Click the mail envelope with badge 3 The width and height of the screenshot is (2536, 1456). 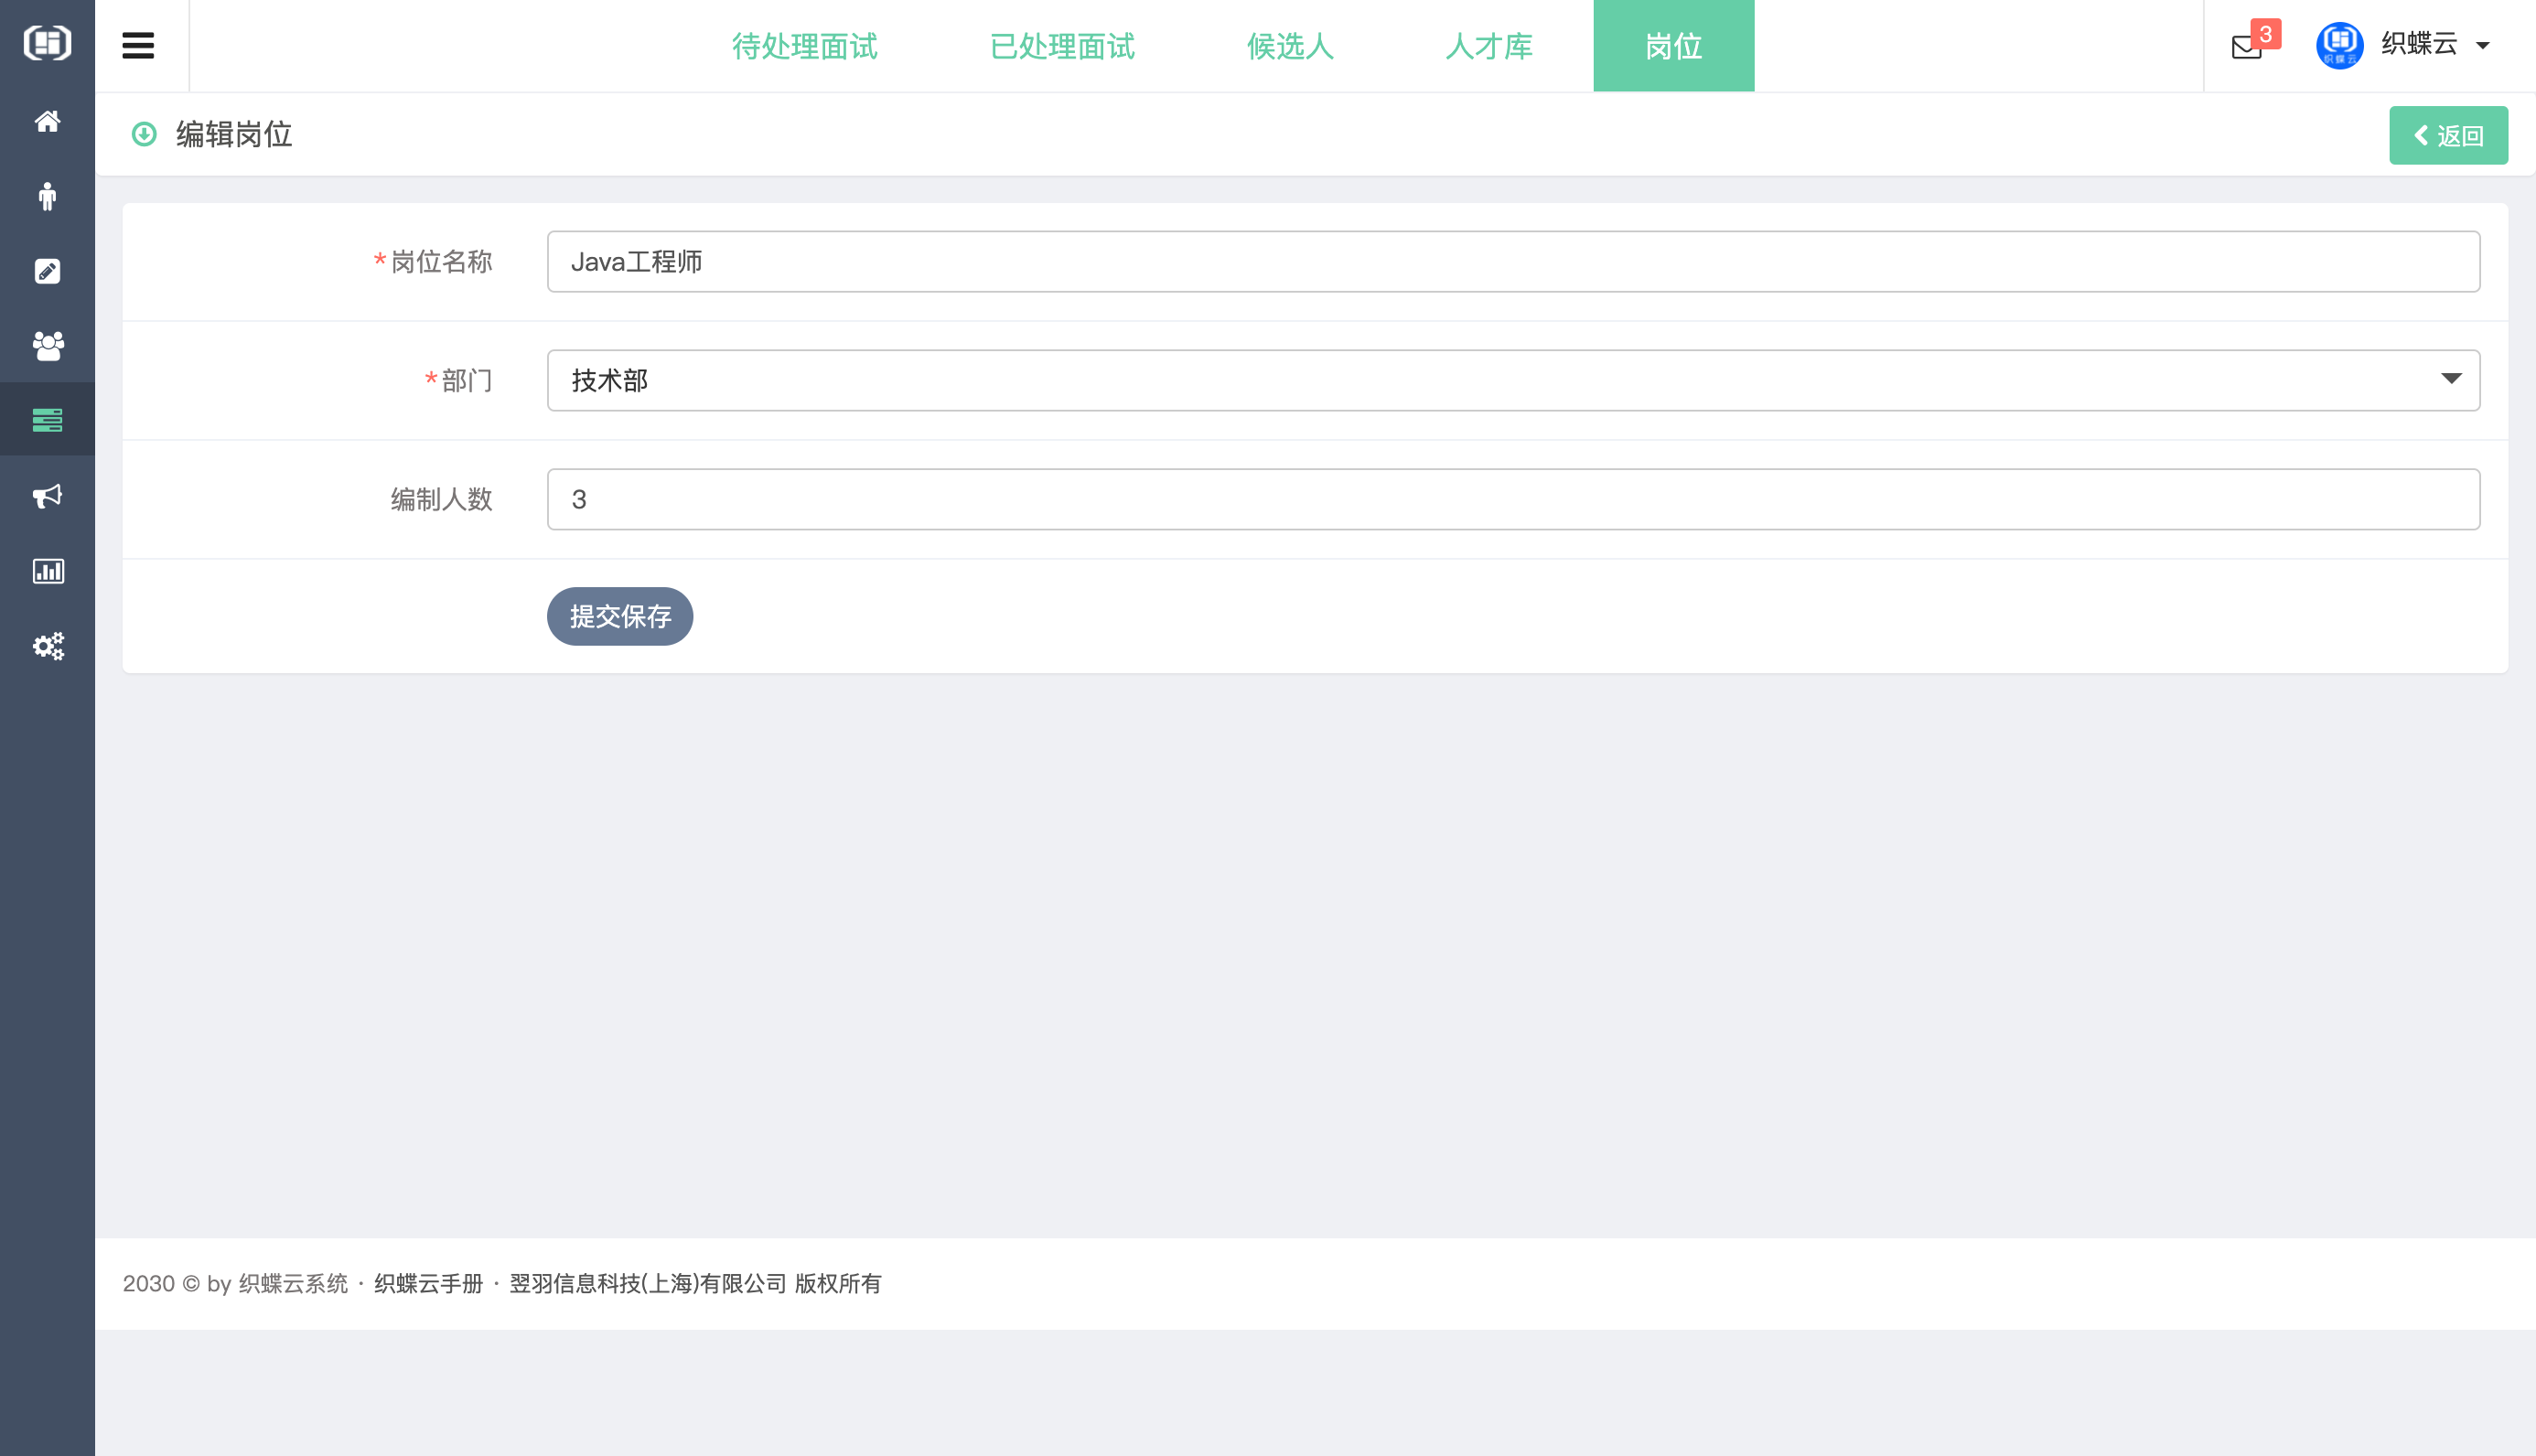[2247, 46]
